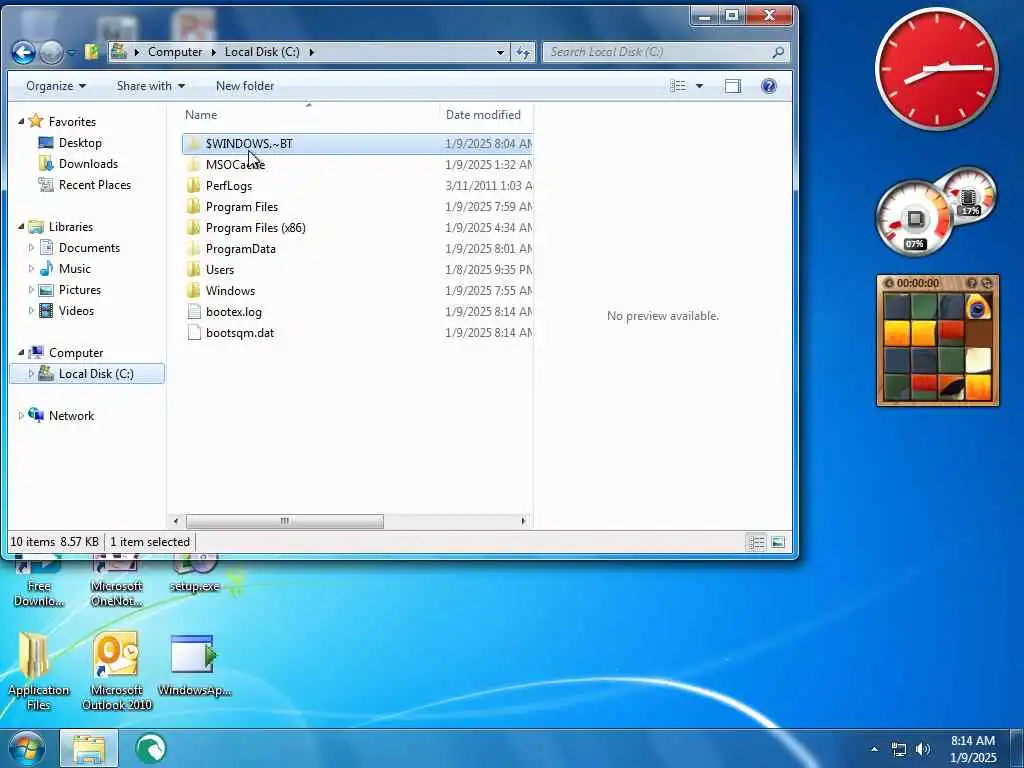Select Network in navigation pane

point(71,416)
